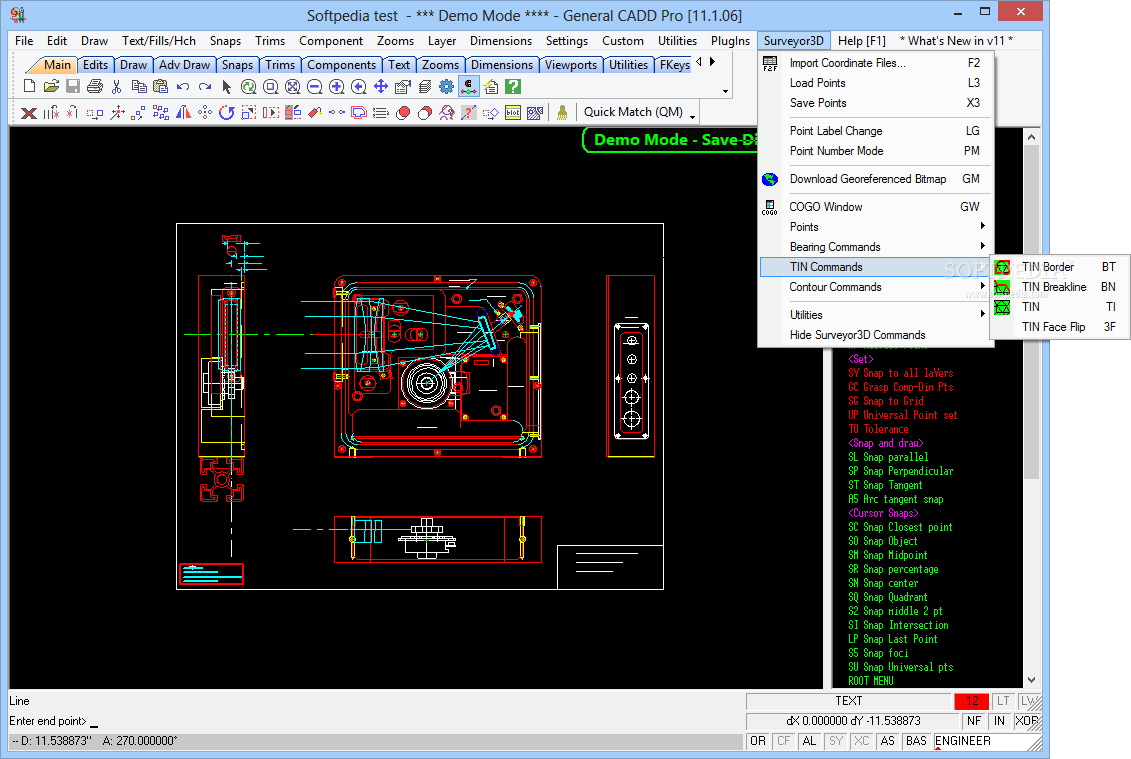Select the arrow pointer tool

(x=226, y=87)
